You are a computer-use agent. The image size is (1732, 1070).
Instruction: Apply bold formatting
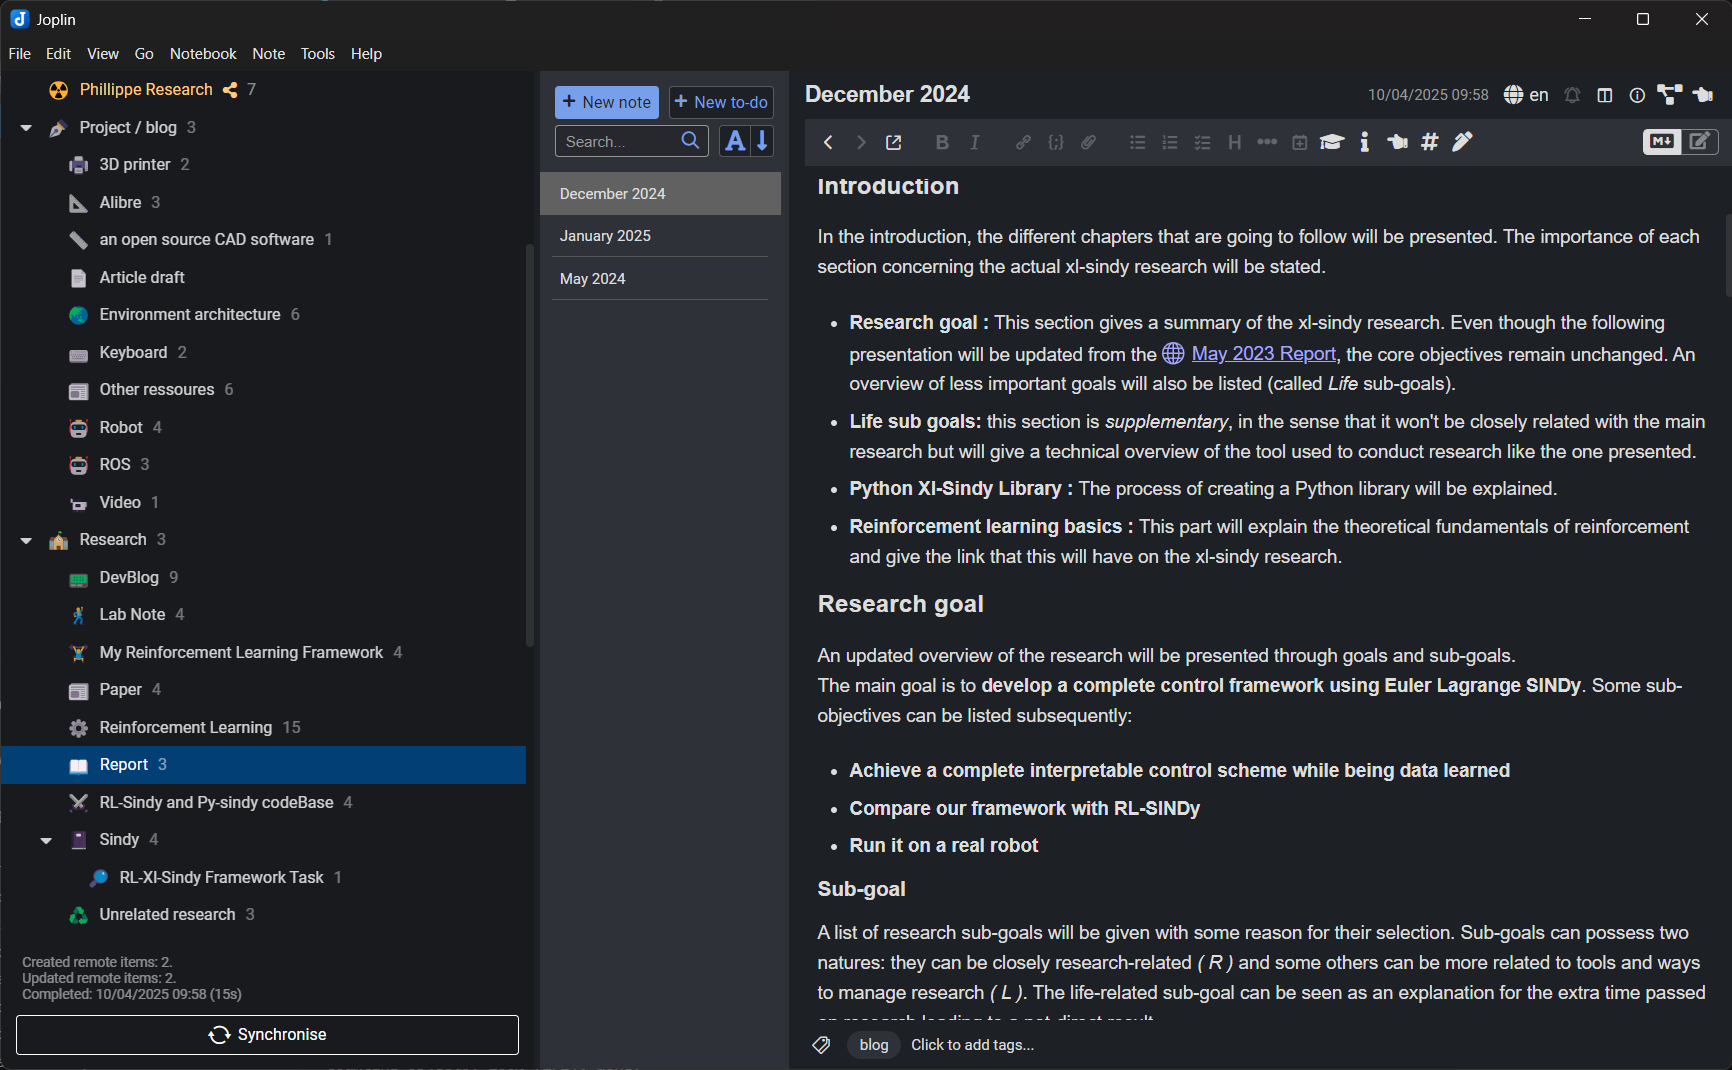tap(942, 142)
